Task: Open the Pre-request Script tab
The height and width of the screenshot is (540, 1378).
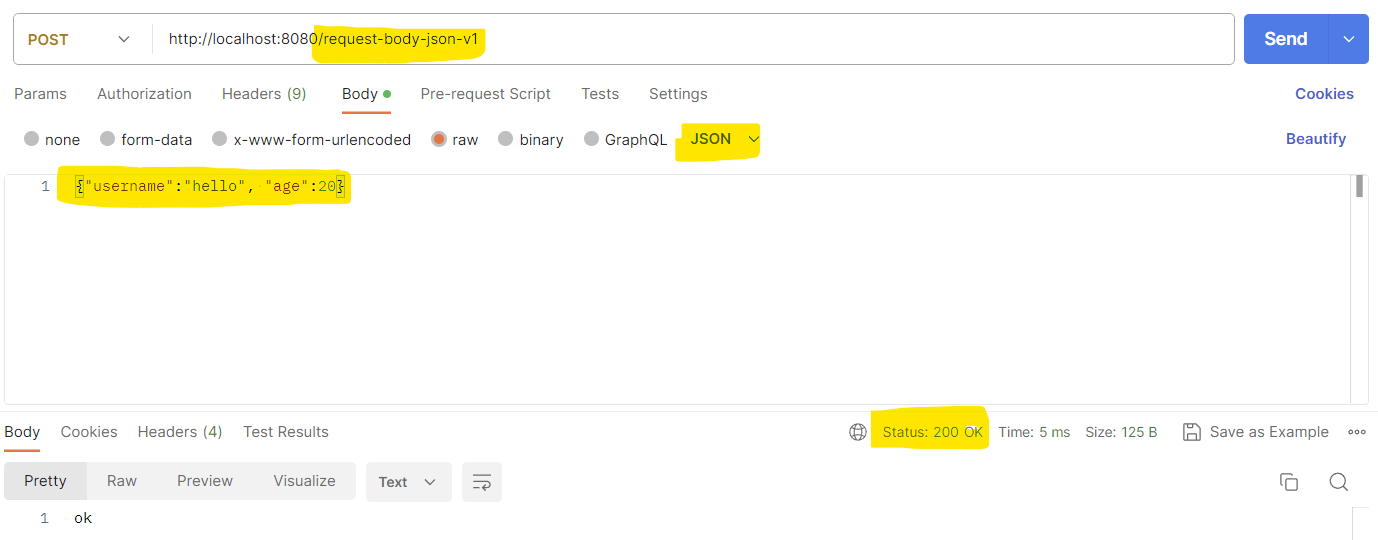Action: point(485,94)
